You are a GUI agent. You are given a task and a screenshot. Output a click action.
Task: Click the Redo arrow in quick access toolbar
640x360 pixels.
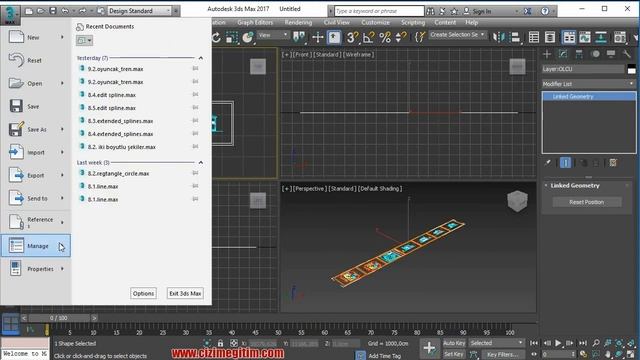(x=82, y=11)
